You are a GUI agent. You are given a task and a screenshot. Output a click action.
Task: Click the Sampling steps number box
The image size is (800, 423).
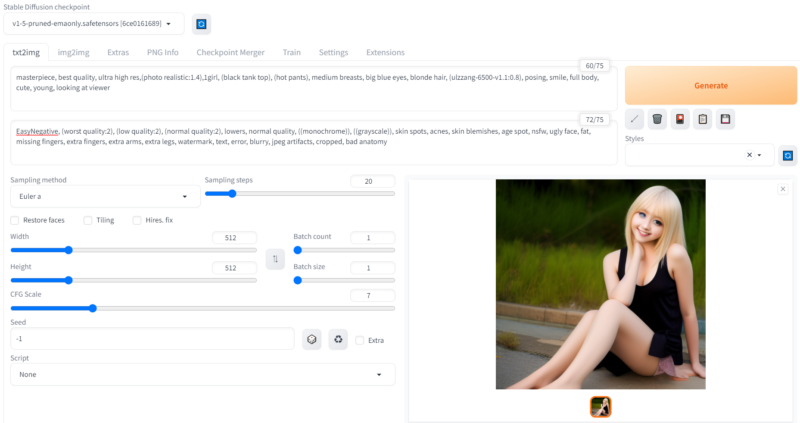pos(372,181)
